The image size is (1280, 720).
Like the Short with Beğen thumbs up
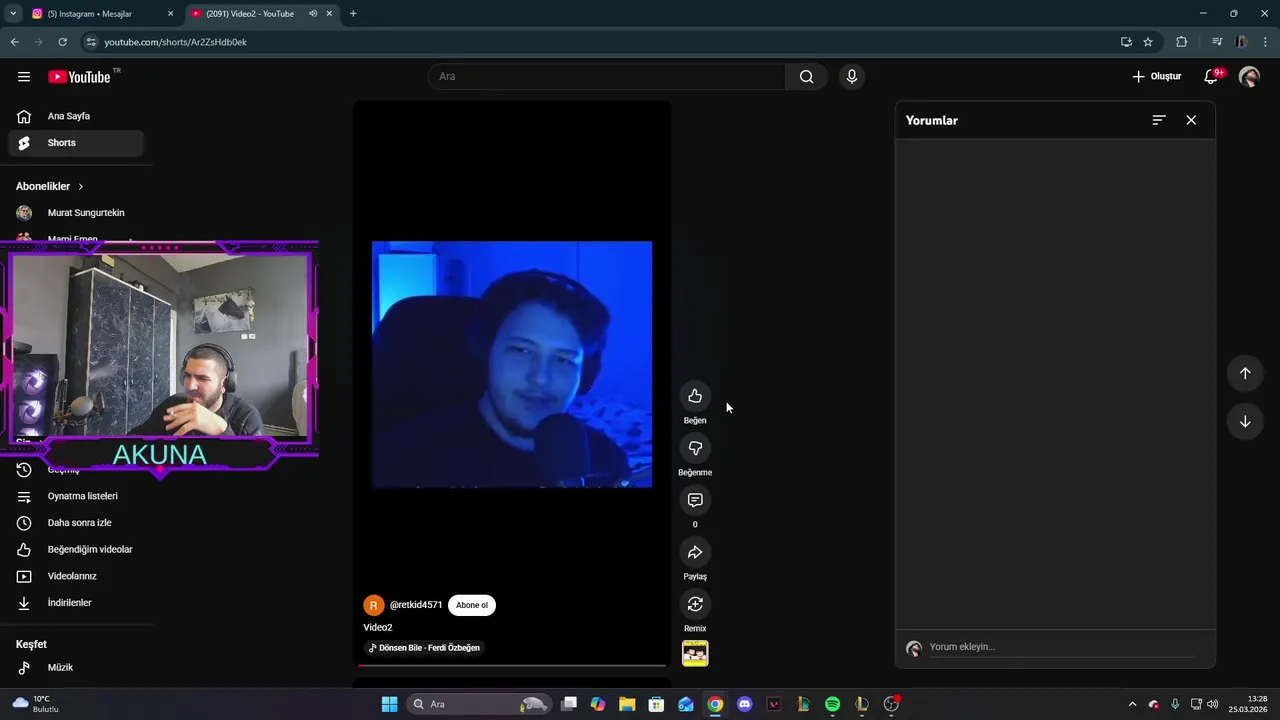tap(695, 396)
